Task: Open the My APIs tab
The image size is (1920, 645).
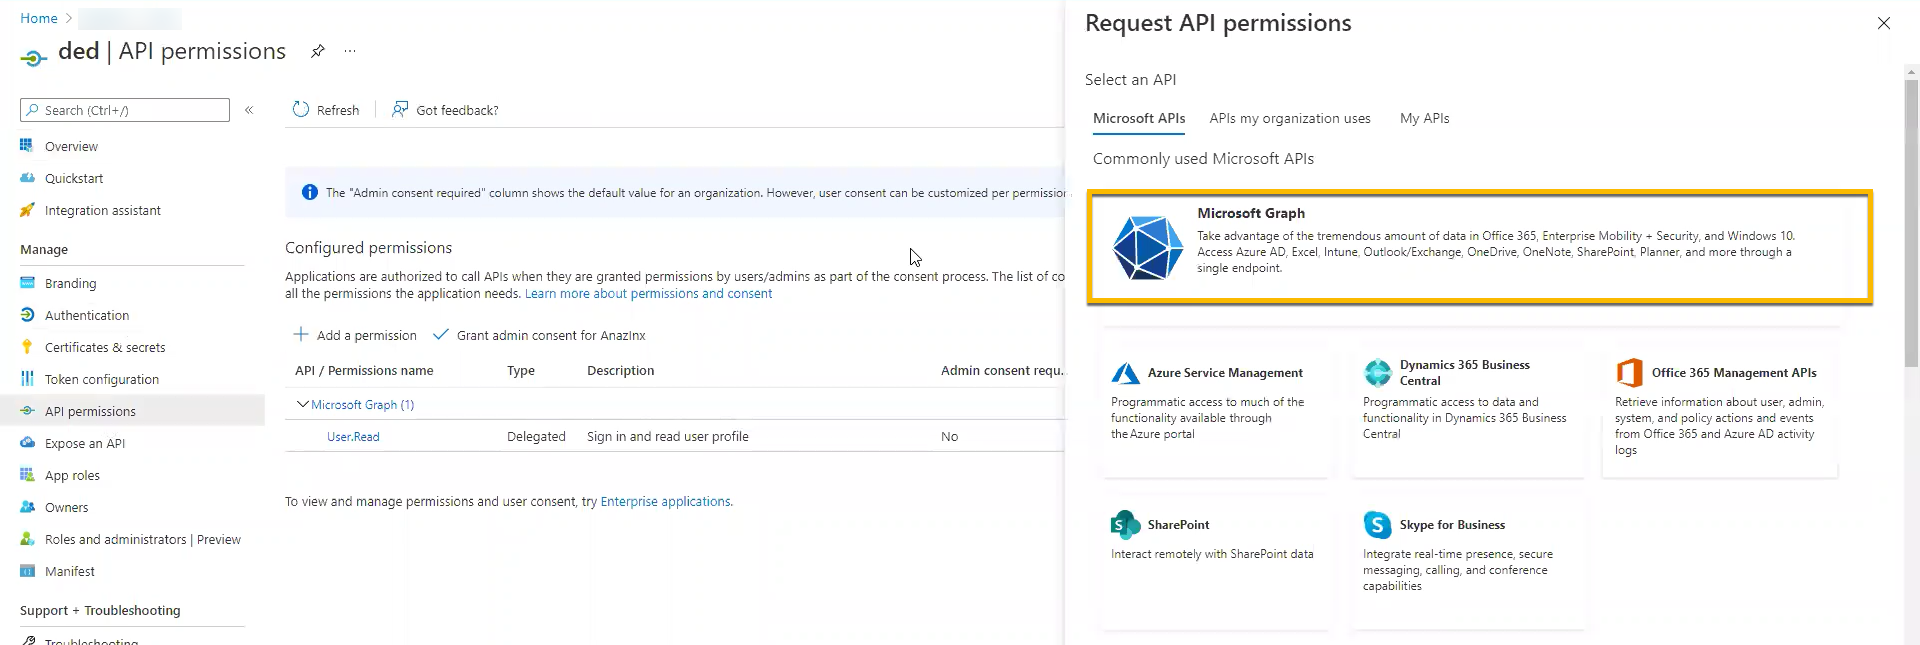Action: pos(1424,118)
